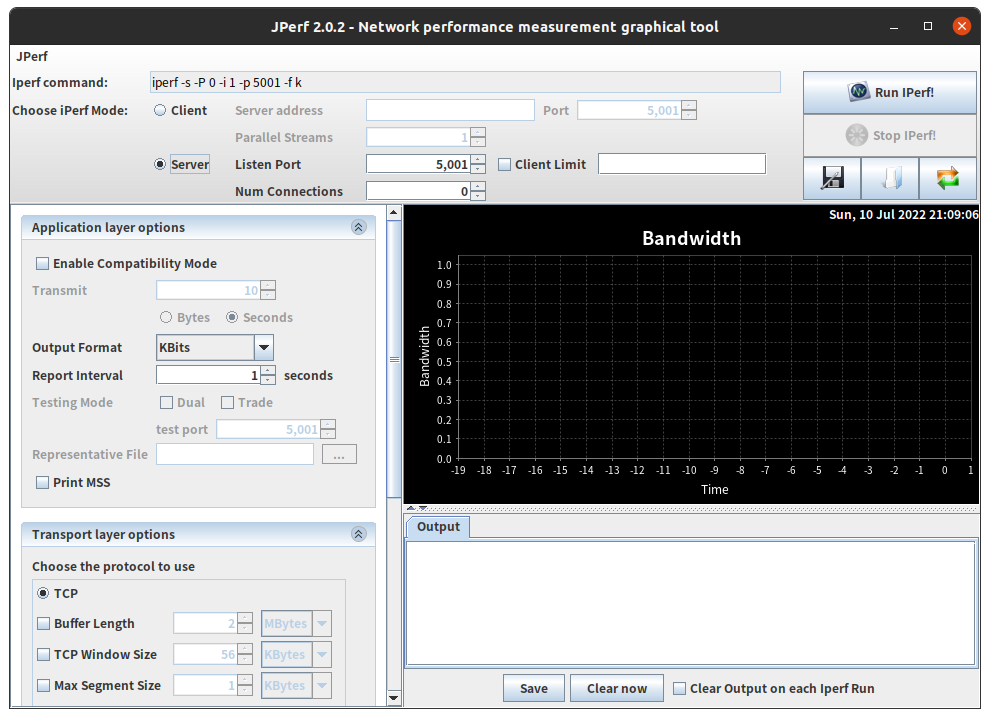Click inside the Output text area
The height and width of the screenshot is (718, 990).
tap(691, 603)
